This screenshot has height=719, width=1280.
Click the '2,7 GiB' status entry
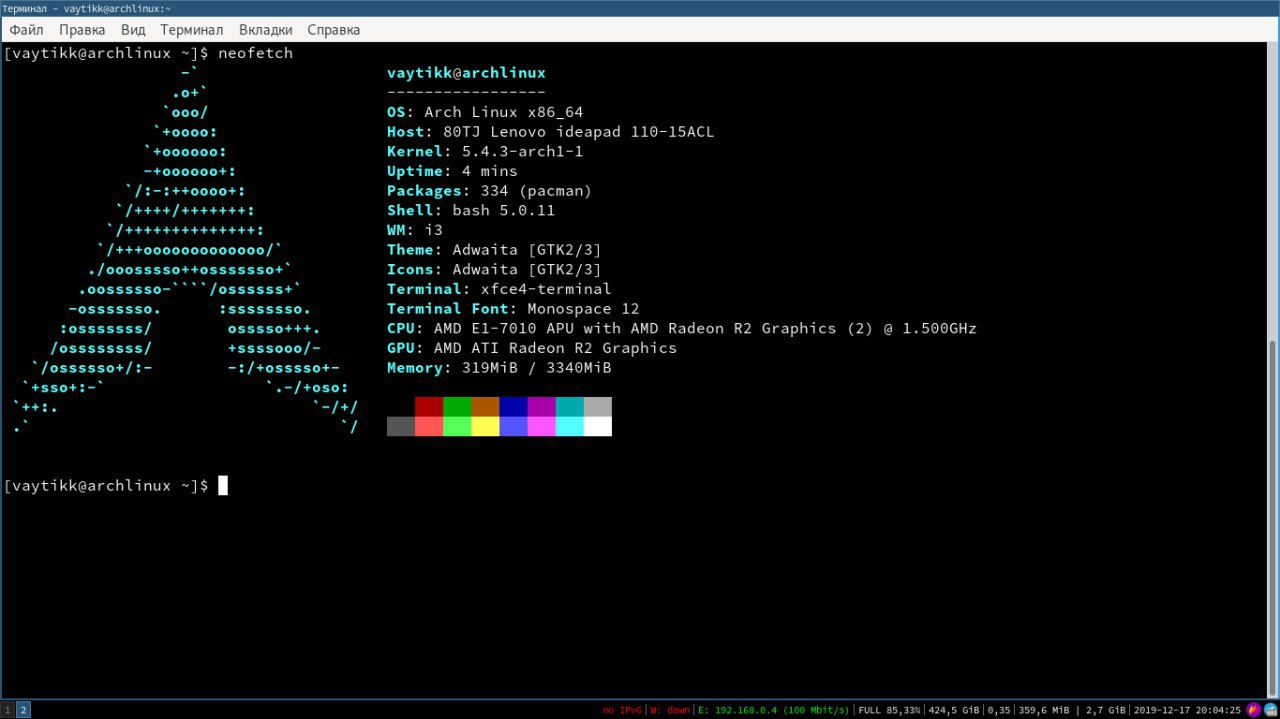(1105, 710)
